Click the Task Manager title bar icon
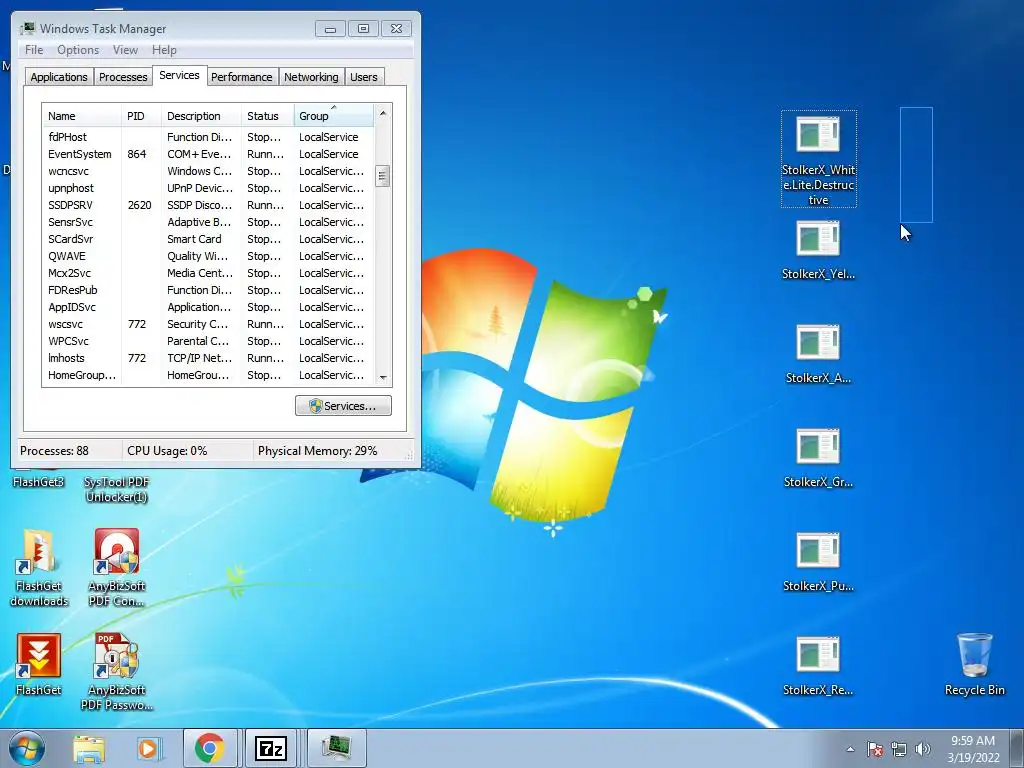Screen dimensions: 1024x768 point(27,28)
